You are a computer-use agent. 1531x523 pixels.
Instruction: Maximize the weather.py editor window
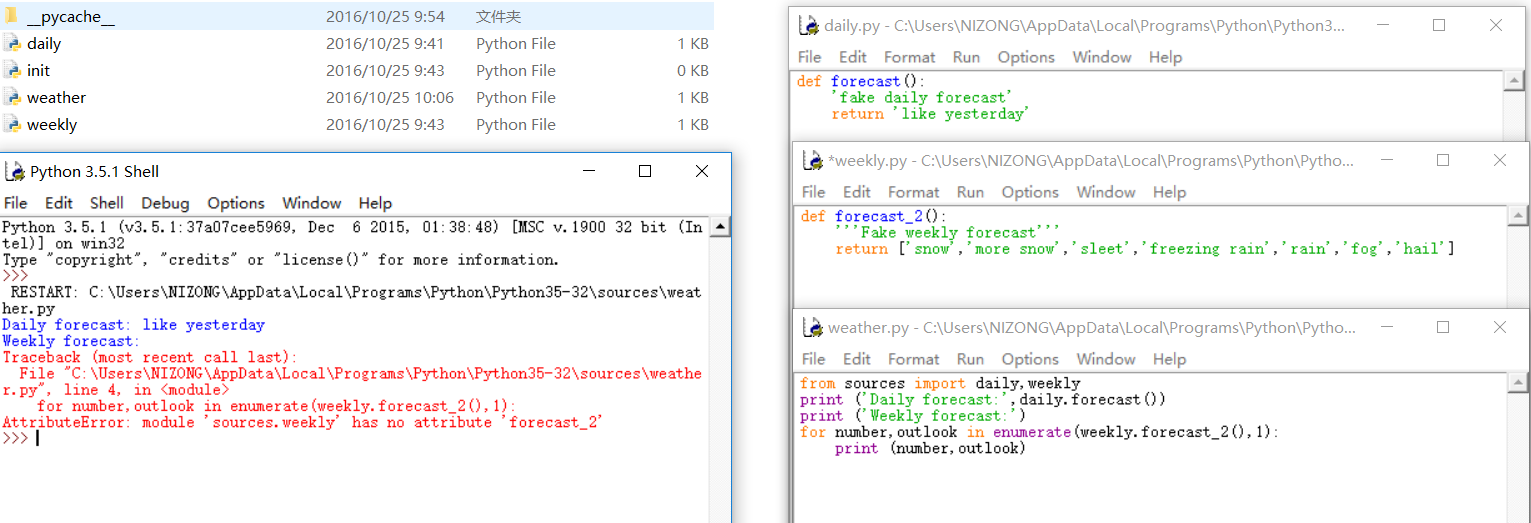1443,327
